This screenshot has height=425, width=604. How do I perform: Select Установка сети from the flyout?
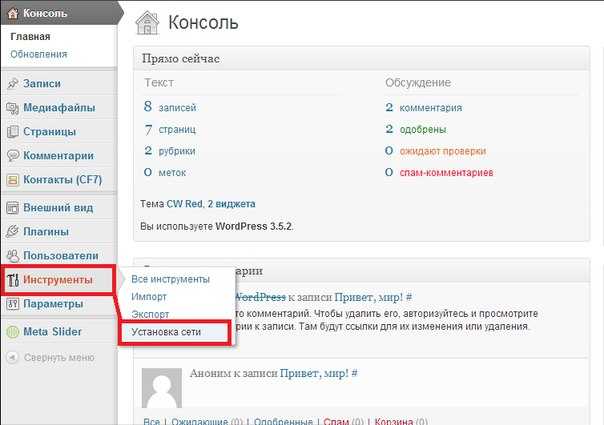166,332
